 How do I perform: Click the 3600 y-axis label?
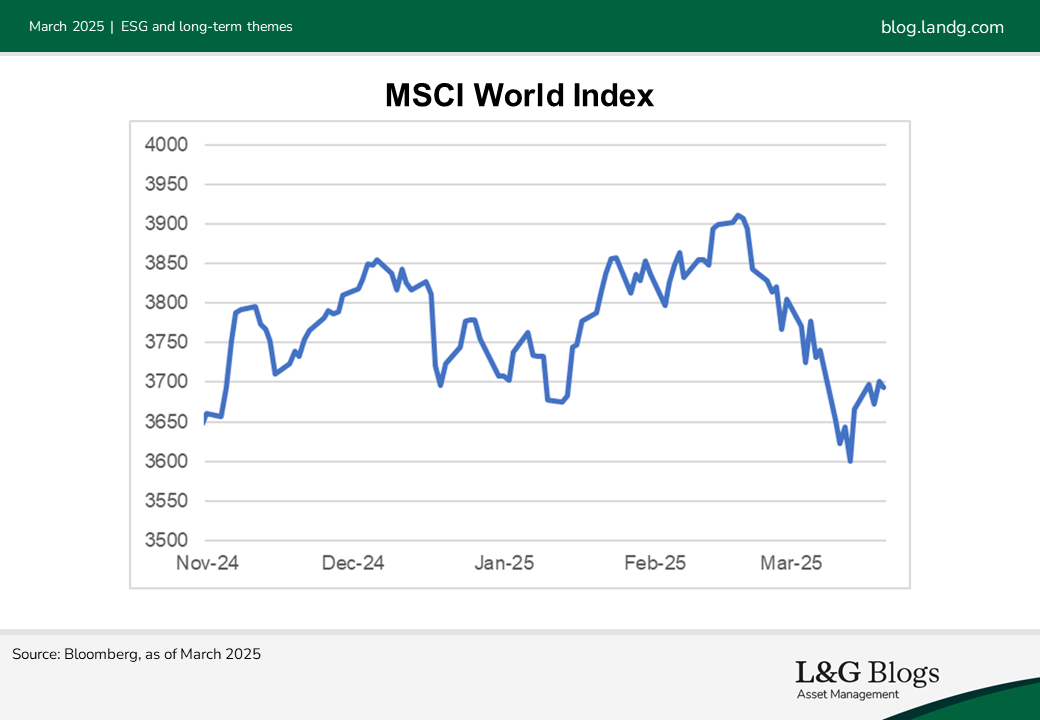click(166, 462)
